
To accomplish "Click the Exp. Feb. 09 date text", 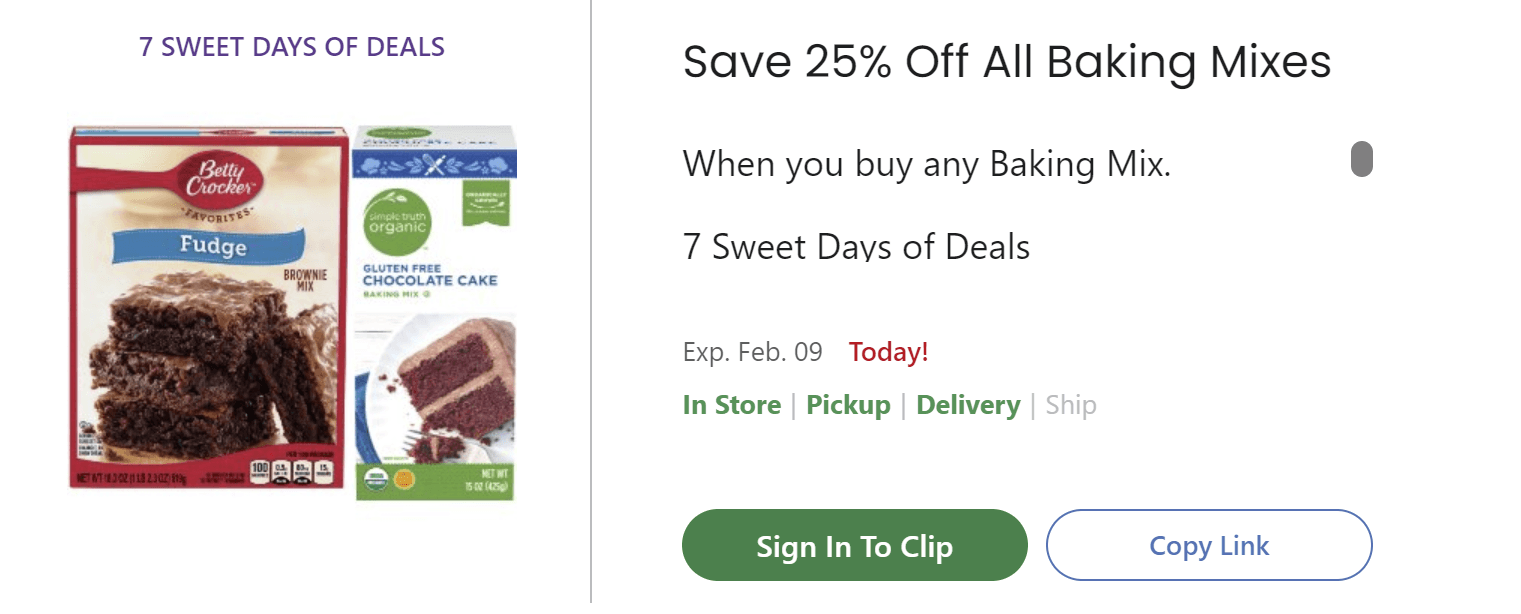I will click(x=752, y=352).
